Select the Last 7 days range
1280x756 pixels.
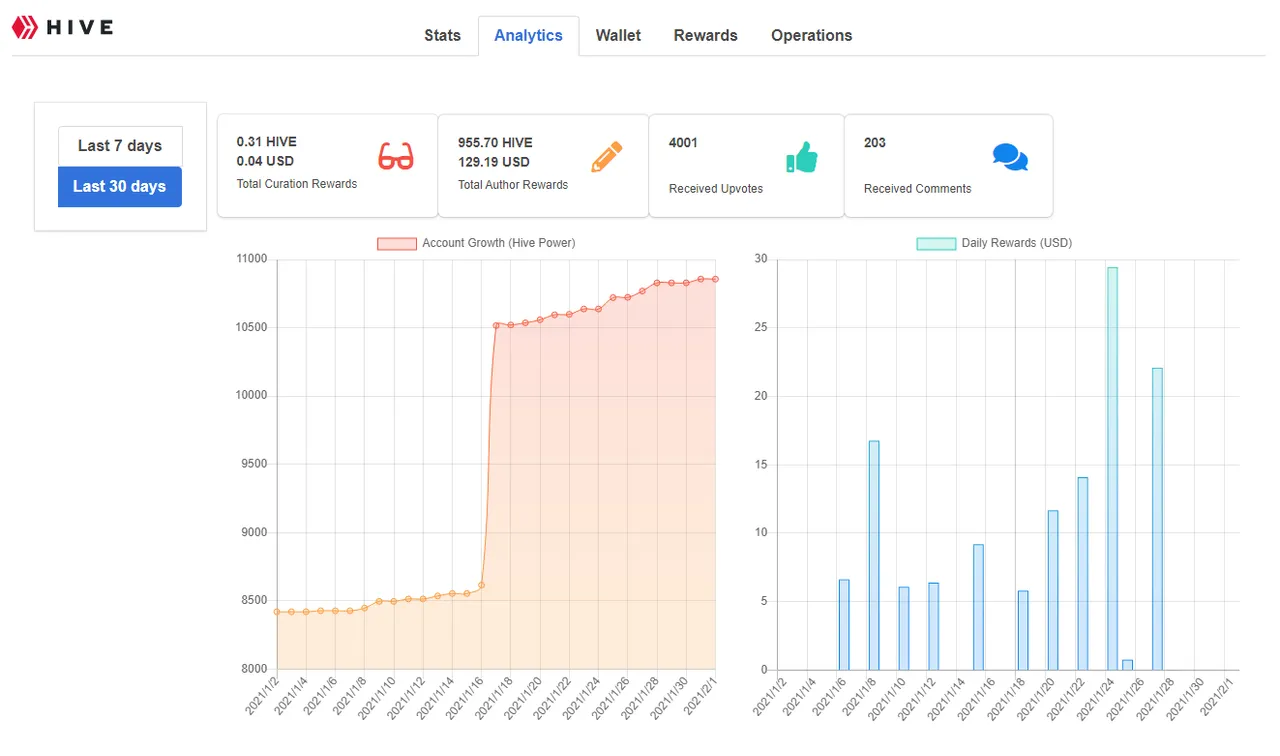tap(120, 146)
